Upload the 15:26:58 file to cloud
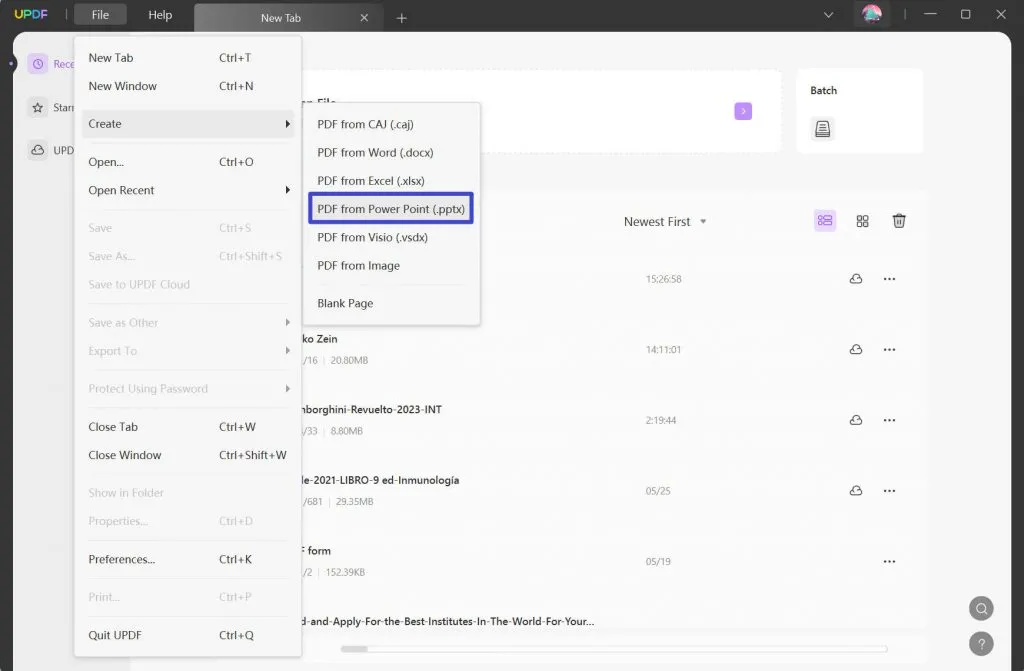This screenshot has height=671, width=1024. pyautogui.click(x=856, y=279)
